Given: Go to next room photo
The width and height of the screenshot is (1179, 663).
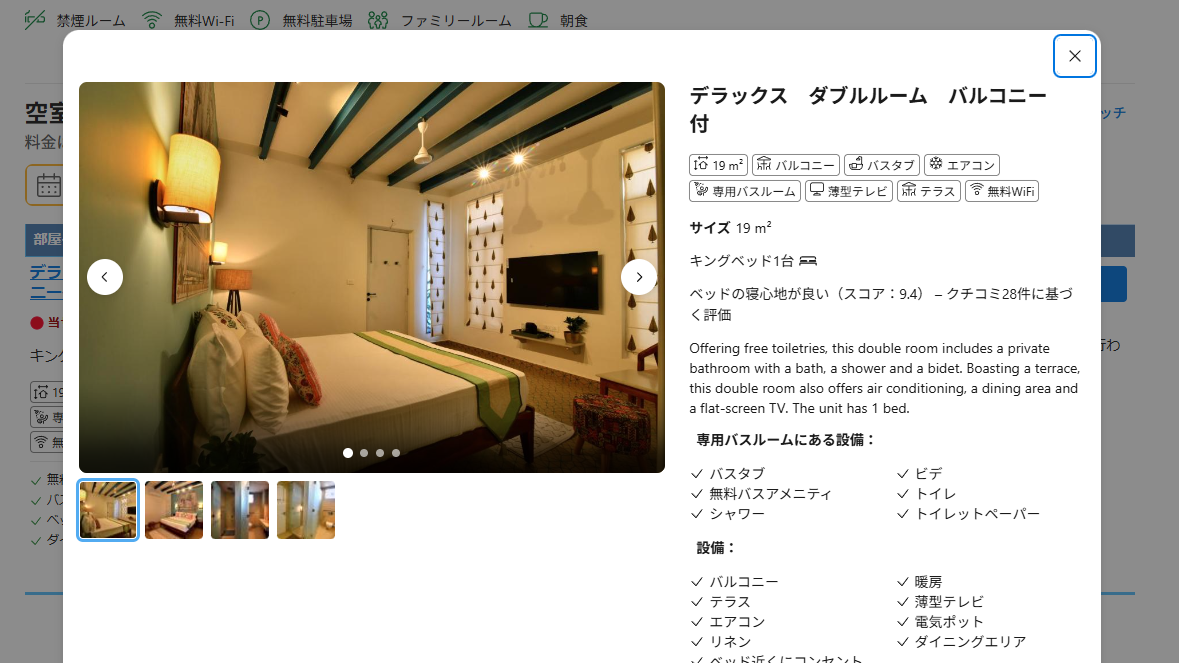Looking at the screenshot, I should click(638, 277).
